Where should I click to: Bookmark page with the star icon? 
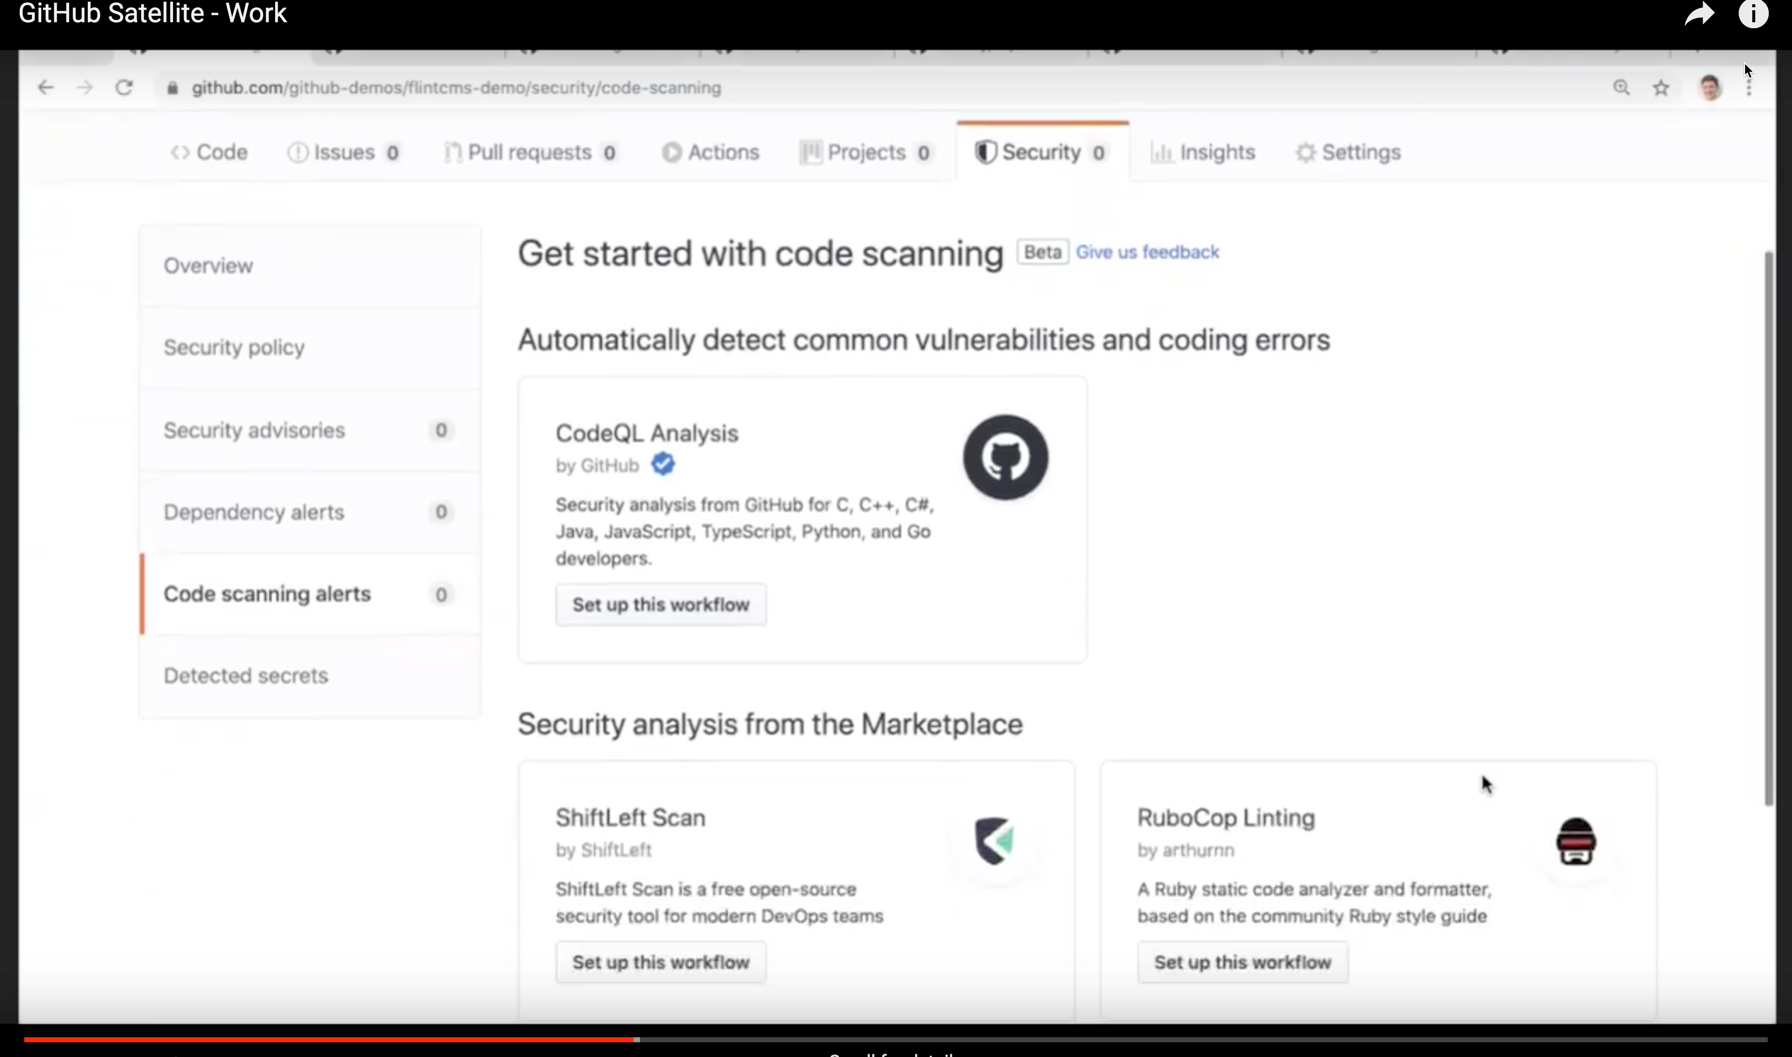1661,88
